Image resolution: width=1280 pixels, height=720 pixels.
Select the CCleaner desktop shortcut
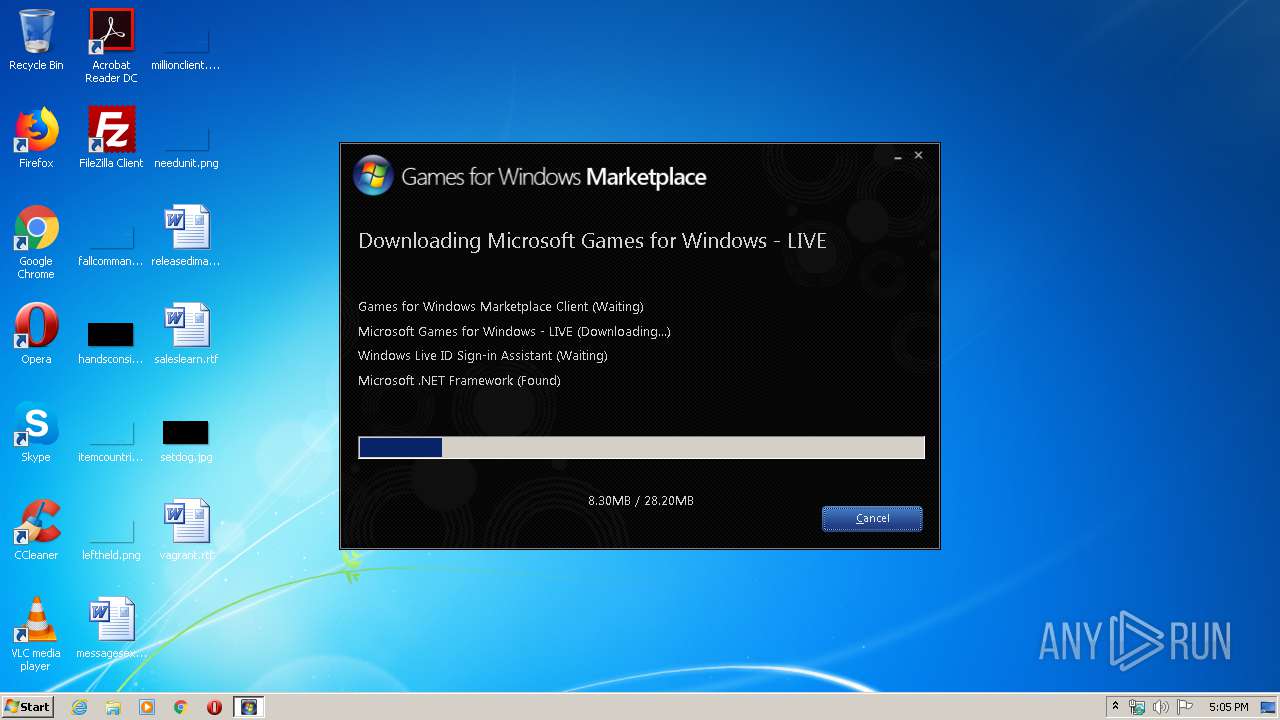[36, 530]
